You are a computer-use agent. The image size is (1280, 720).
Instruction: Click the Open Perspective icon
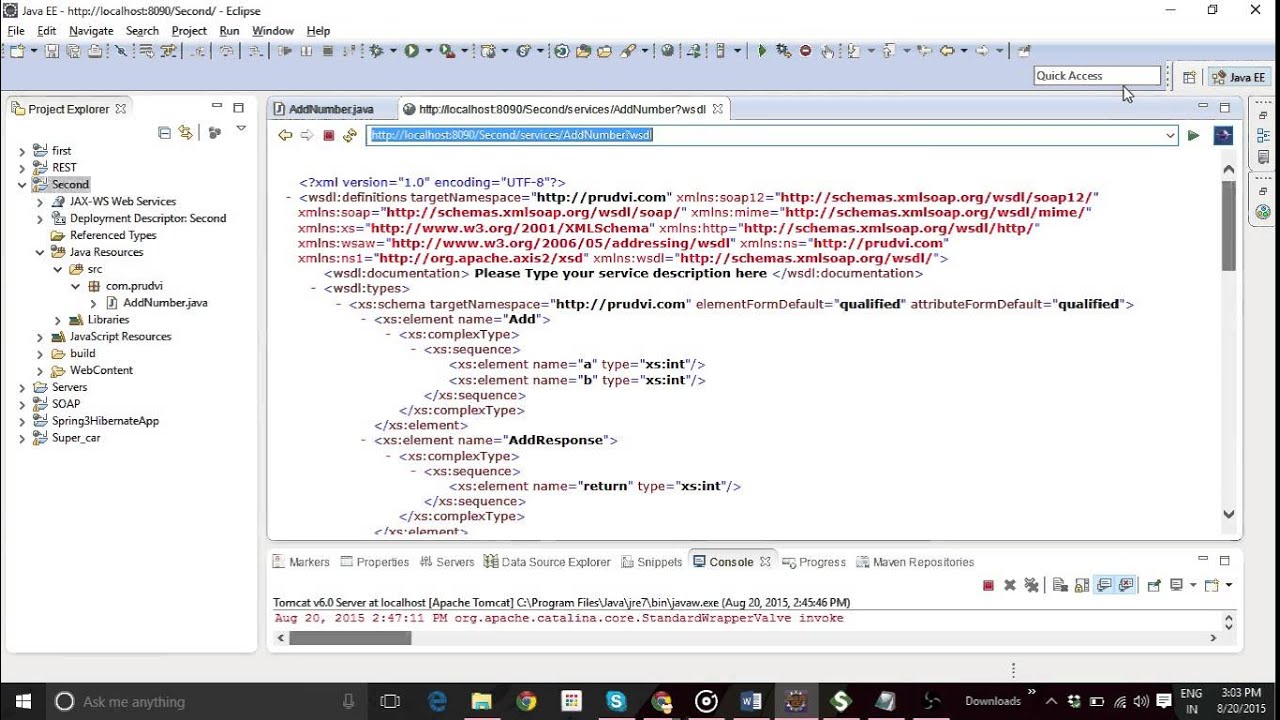tap(1189, 77)
